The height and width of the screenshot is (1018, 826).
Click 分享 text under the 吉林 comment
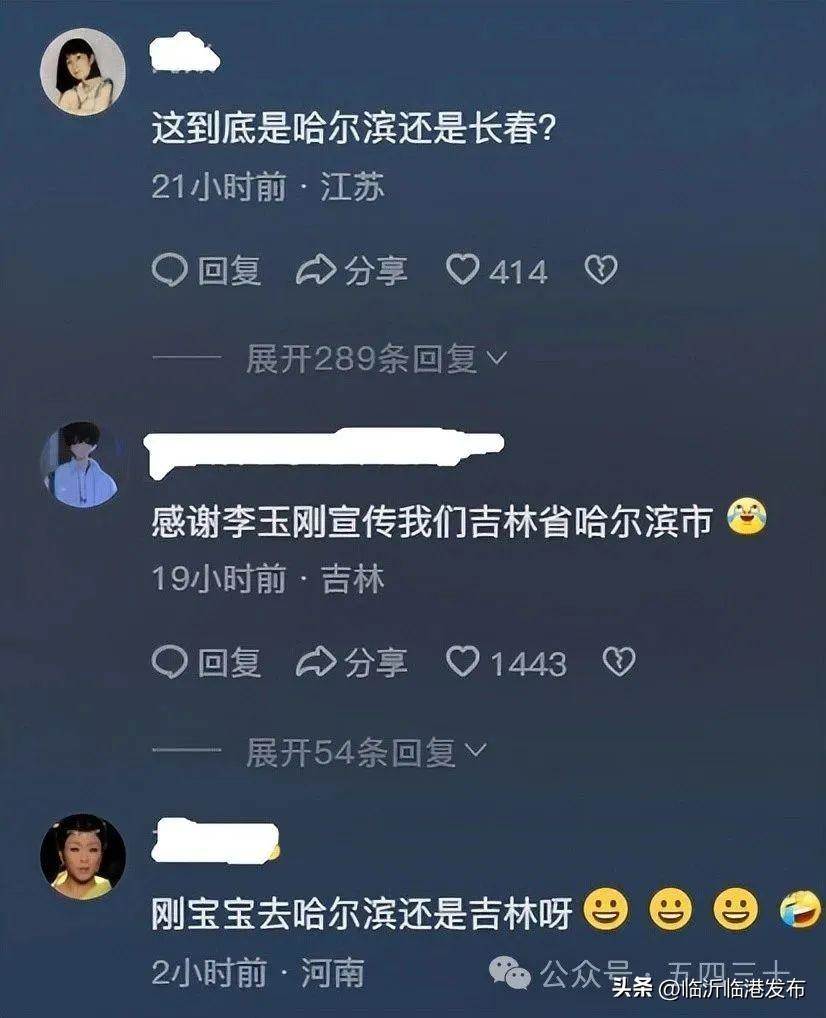376,663
